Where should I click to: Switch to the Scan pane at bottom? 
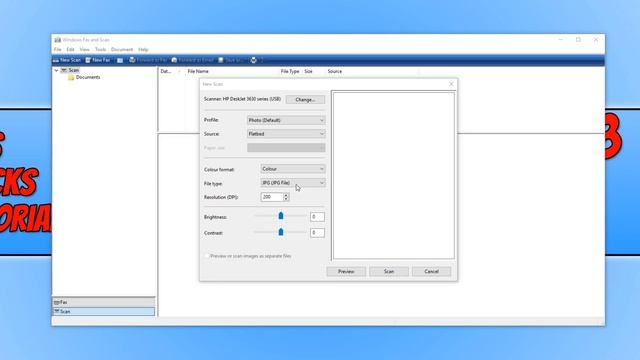(x=104, y=311)
